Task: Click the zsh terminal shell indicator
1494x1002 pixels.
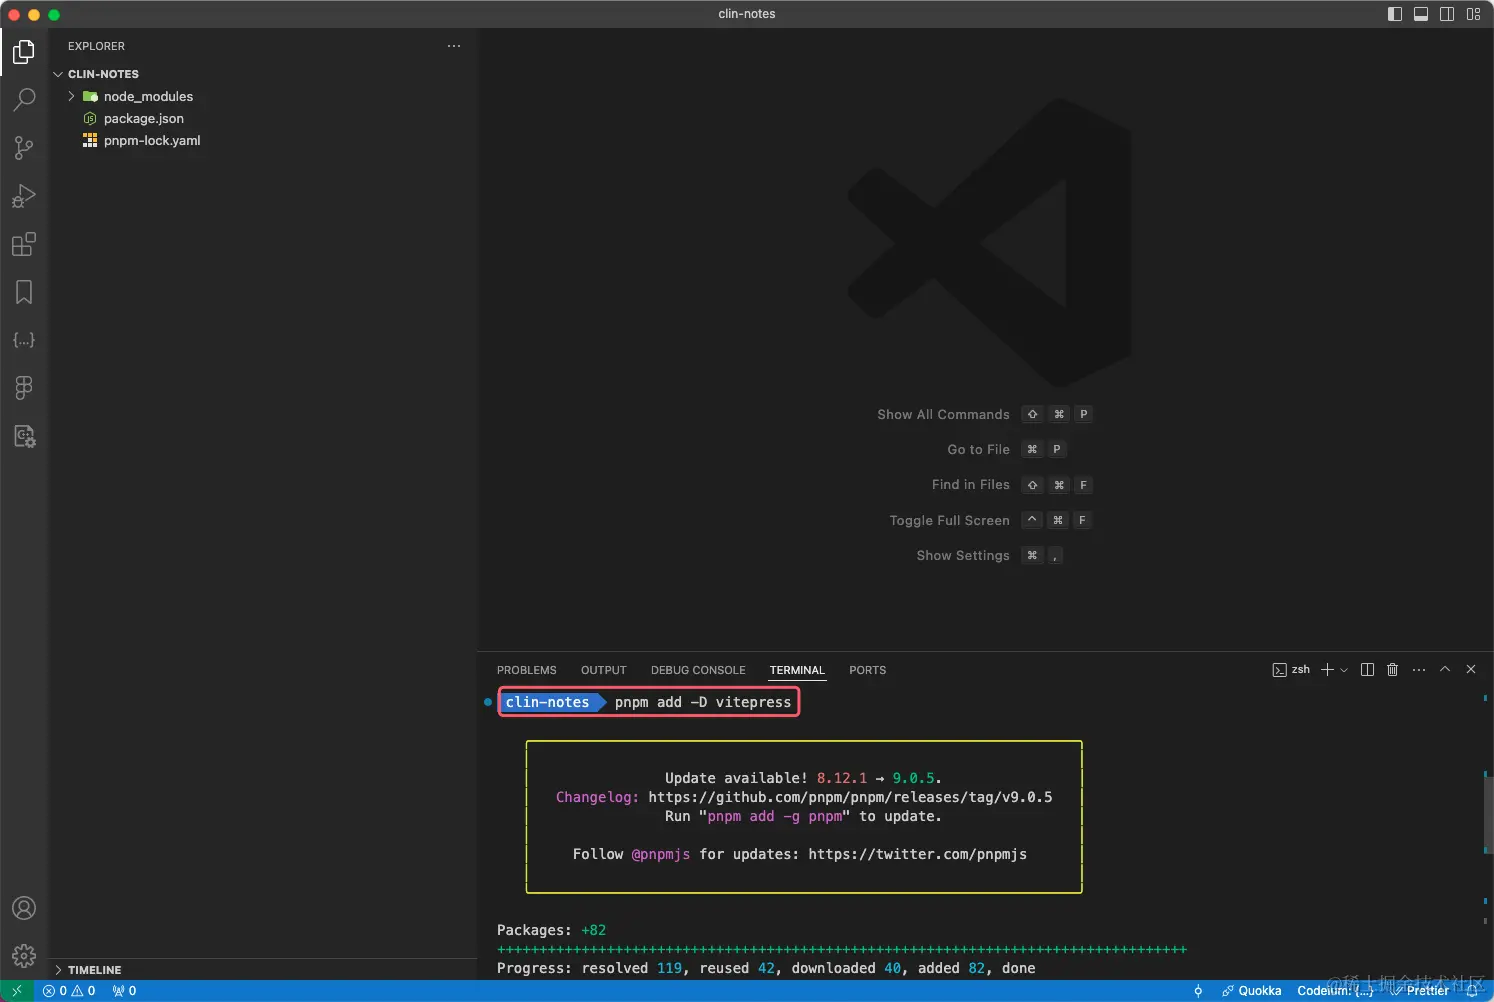Action: (1291, 670)
